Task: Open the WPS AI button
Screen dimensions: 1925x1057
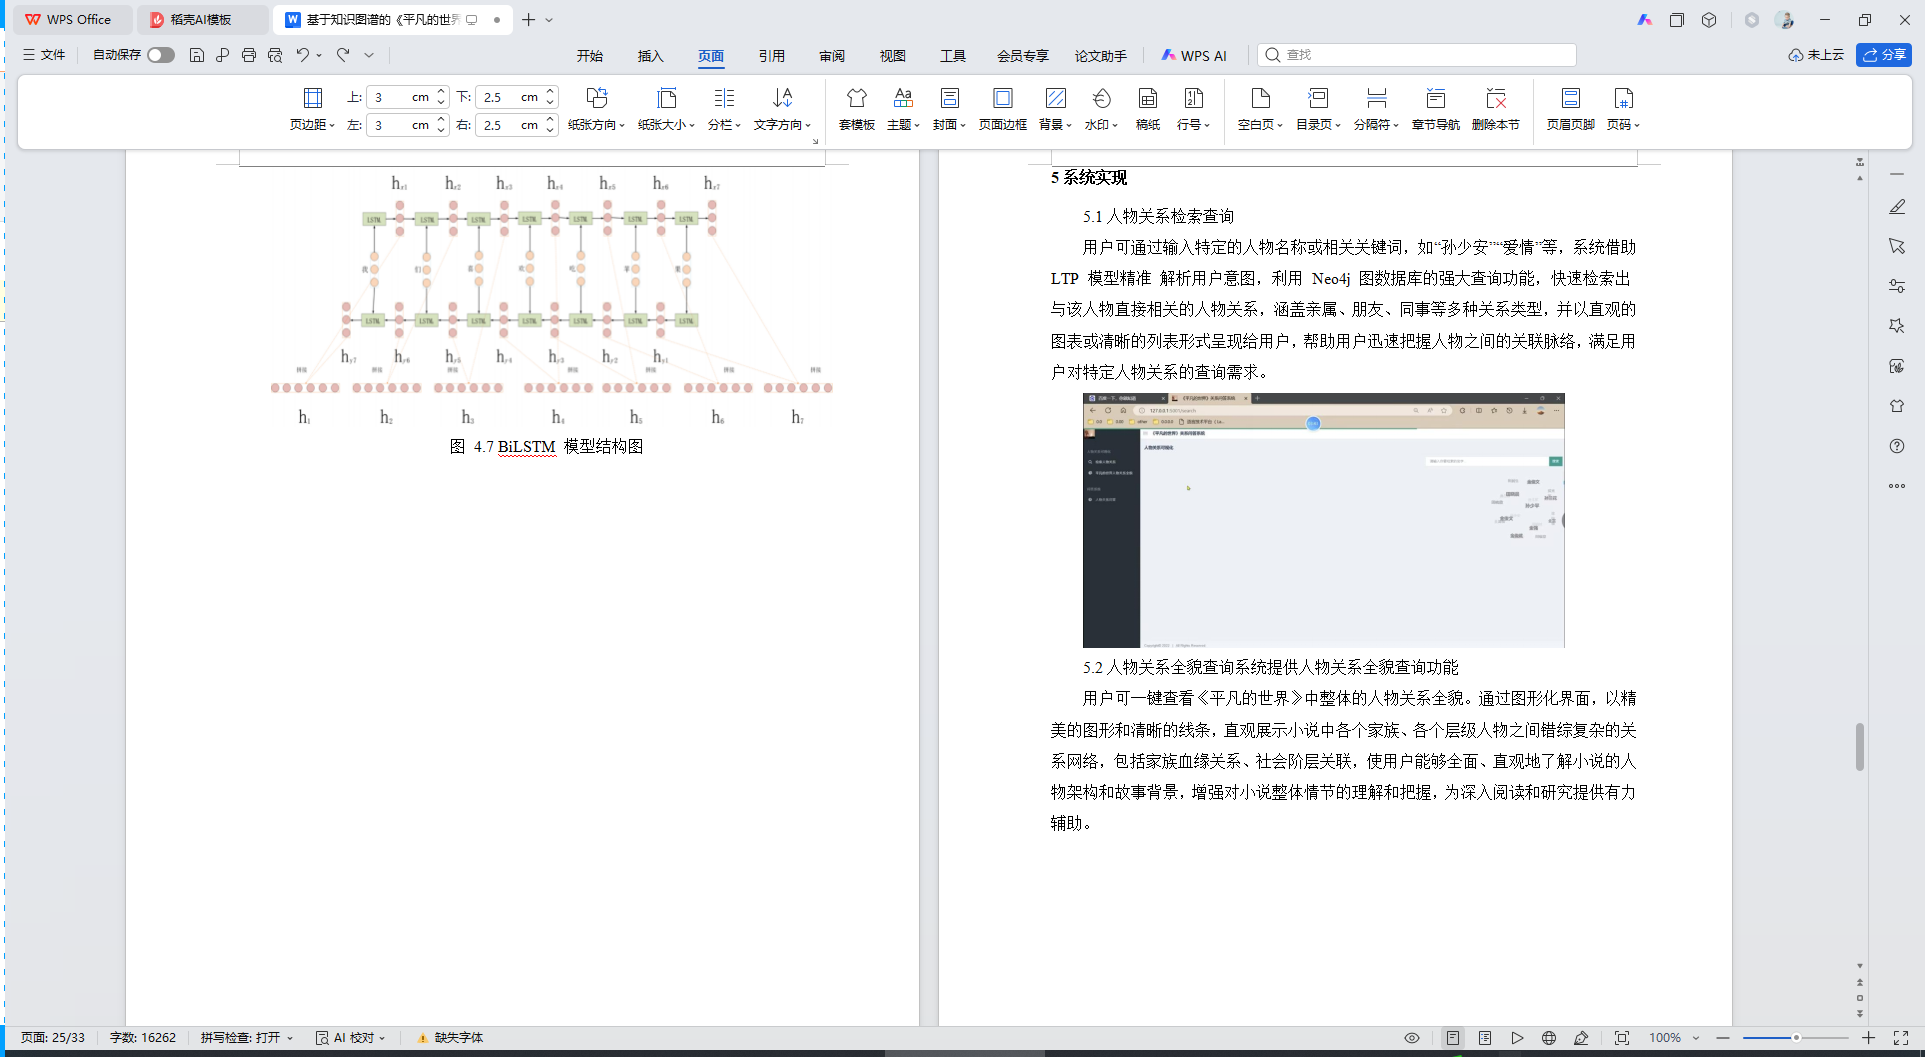Action: click(1194, 56)
